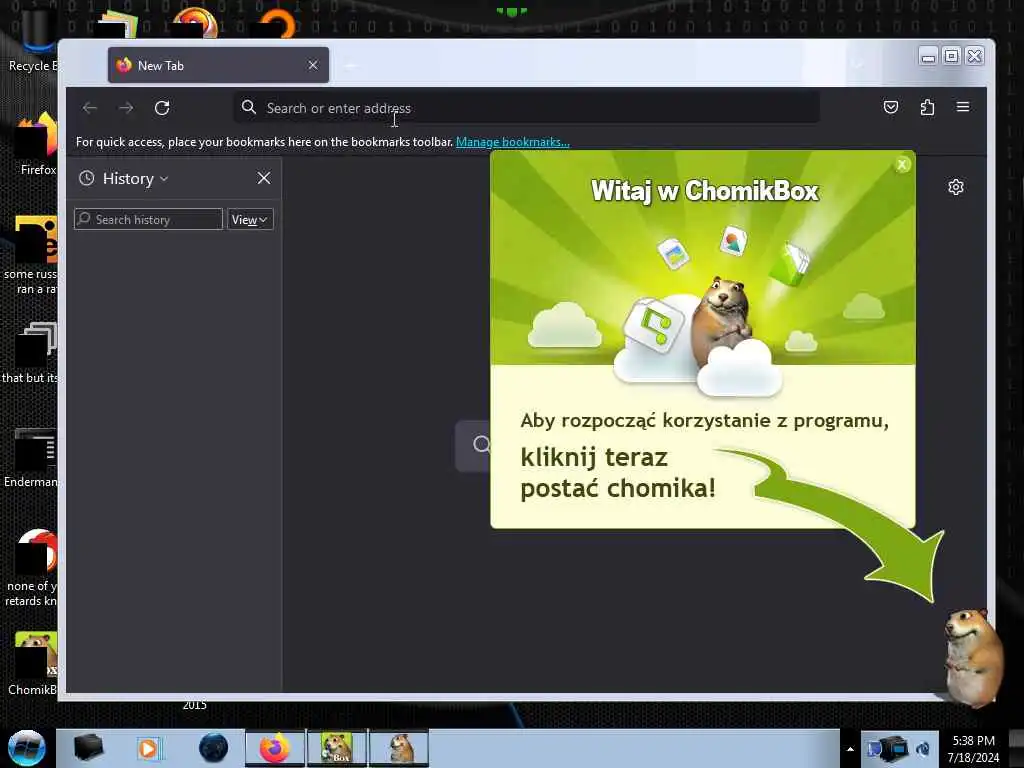Click the volume tray icon

click(923, 748)
